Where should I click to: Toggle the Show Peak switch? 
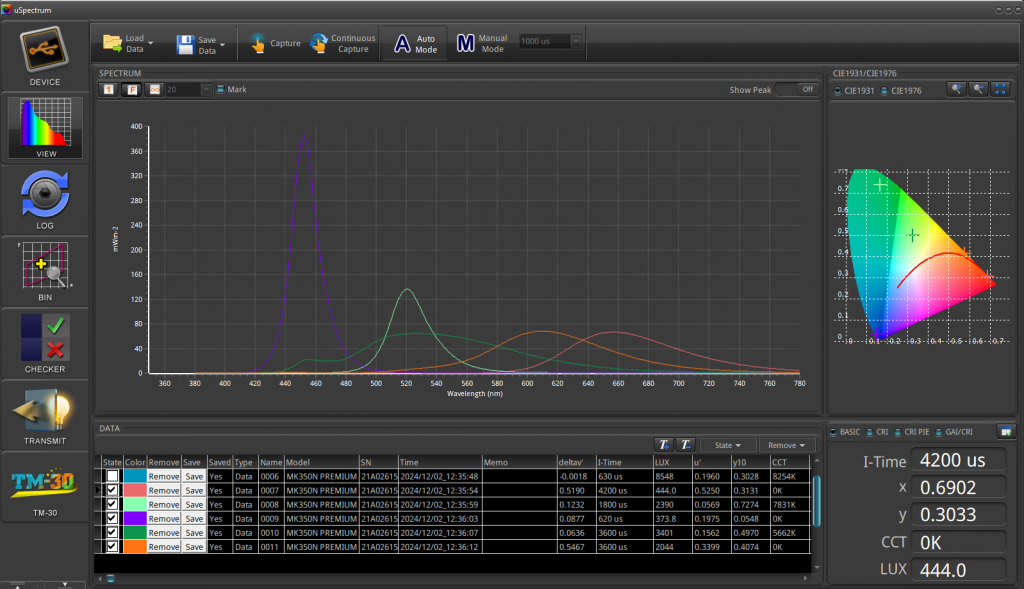pyautogui.click(x=796, y=89)
